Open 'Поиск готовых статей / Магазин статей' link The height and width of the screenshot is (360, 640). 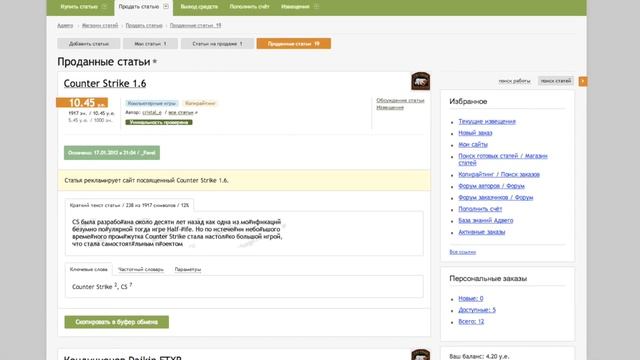(502, 159)
